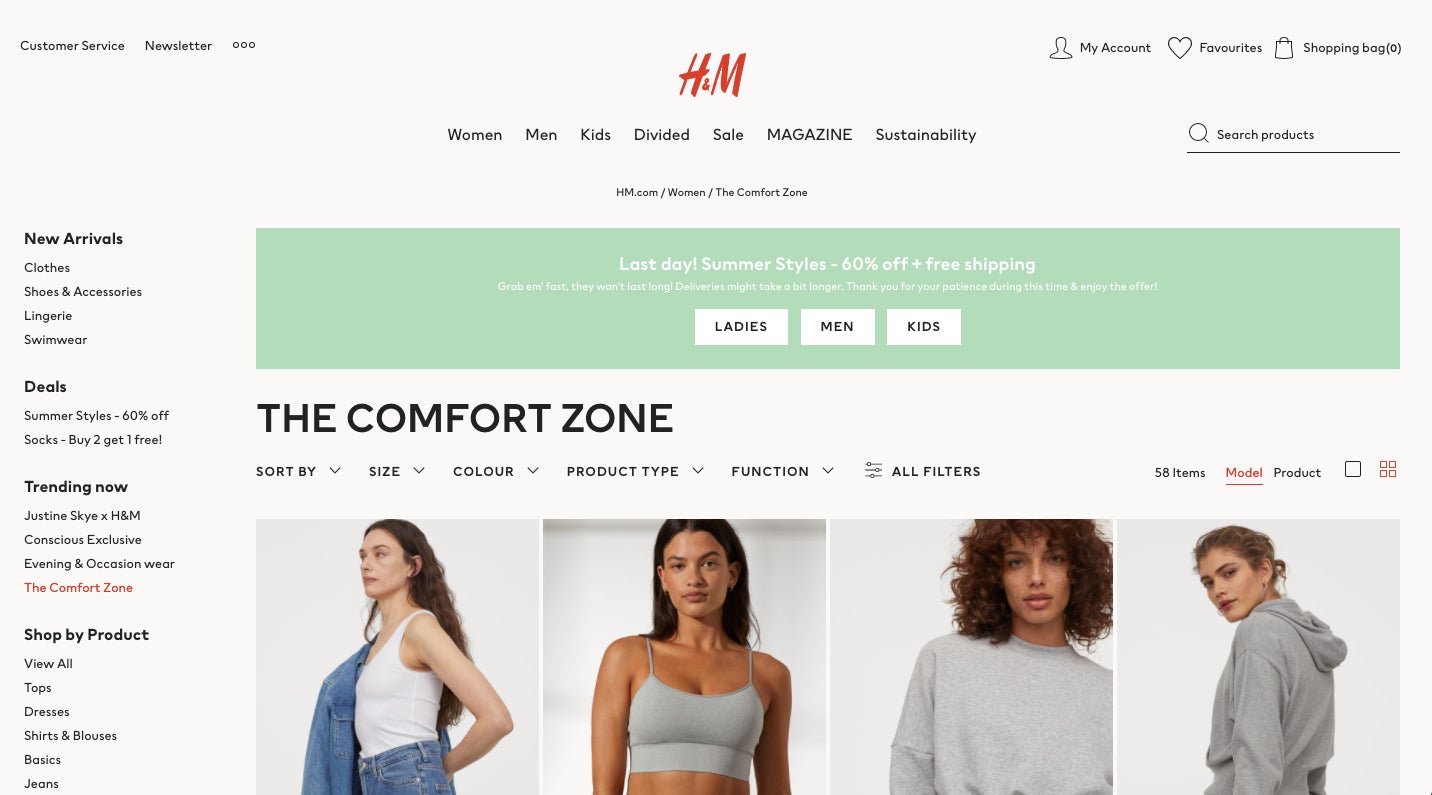
Task: Open the Shopping bag icon
Action: tap(1284, 47)
